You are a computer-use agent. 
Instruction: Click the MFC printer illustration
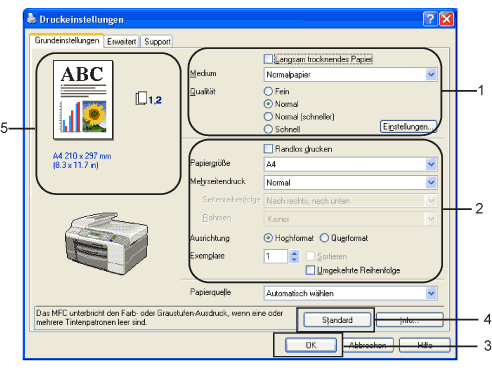click(x=106, y=242)
